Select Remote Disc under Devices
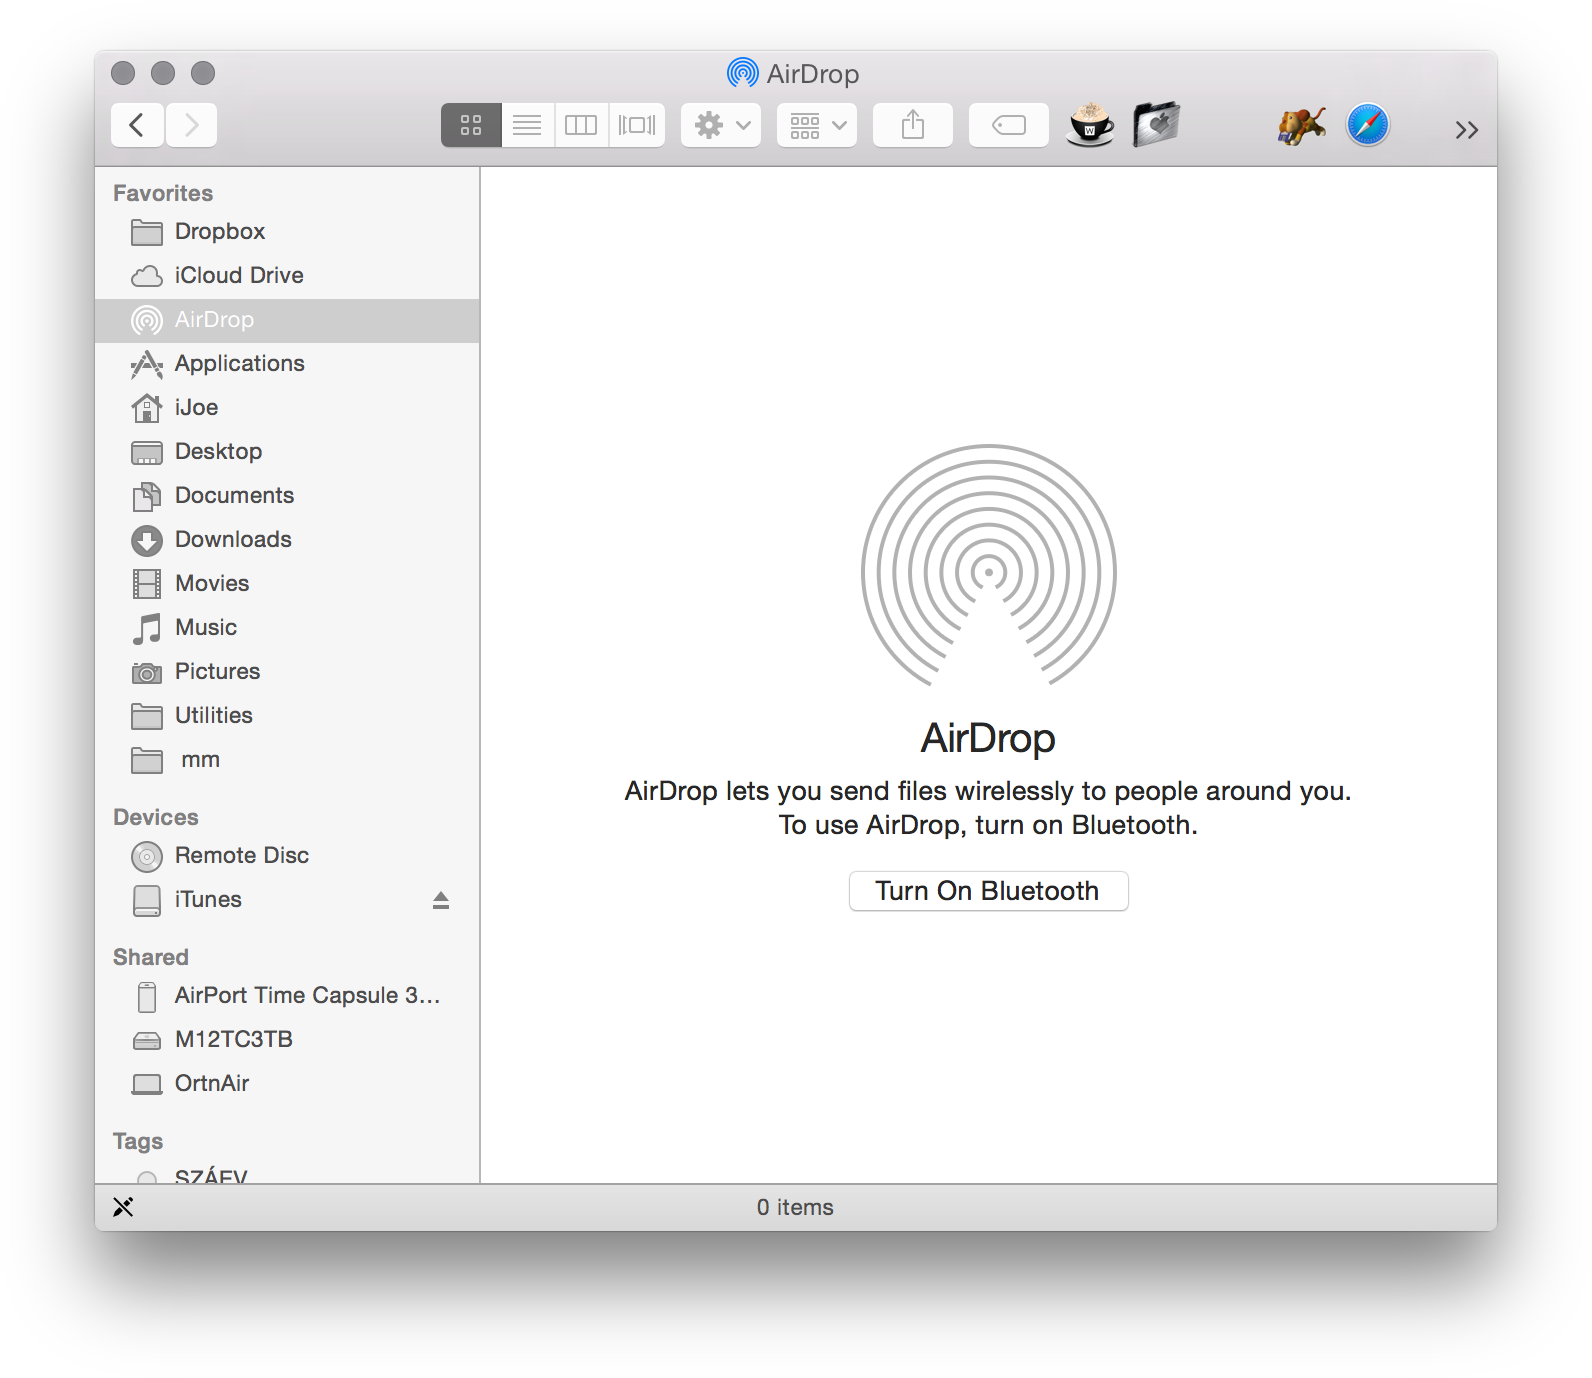This screenshot has width=1592, height=1378. click(287, 856)
